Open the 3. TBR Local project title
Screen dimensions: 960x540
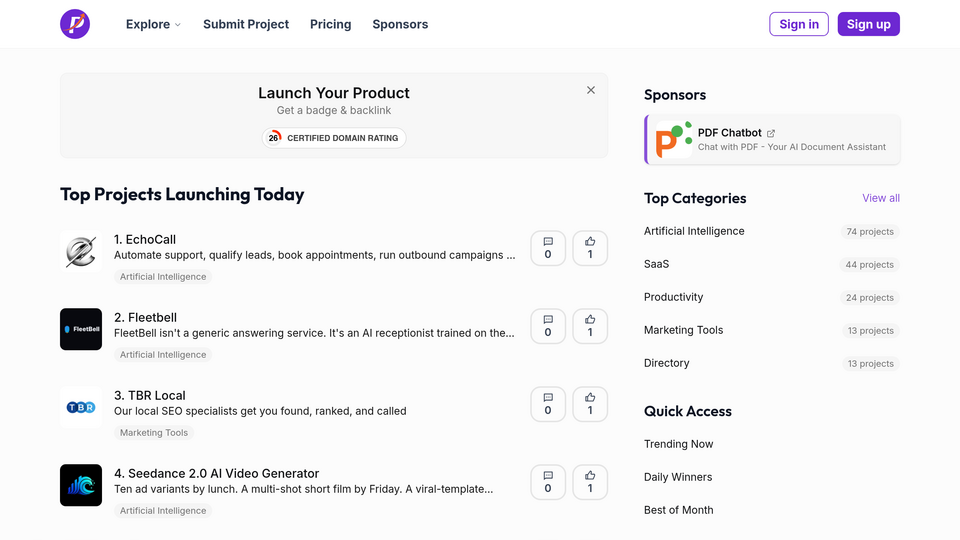coord(149,396)
